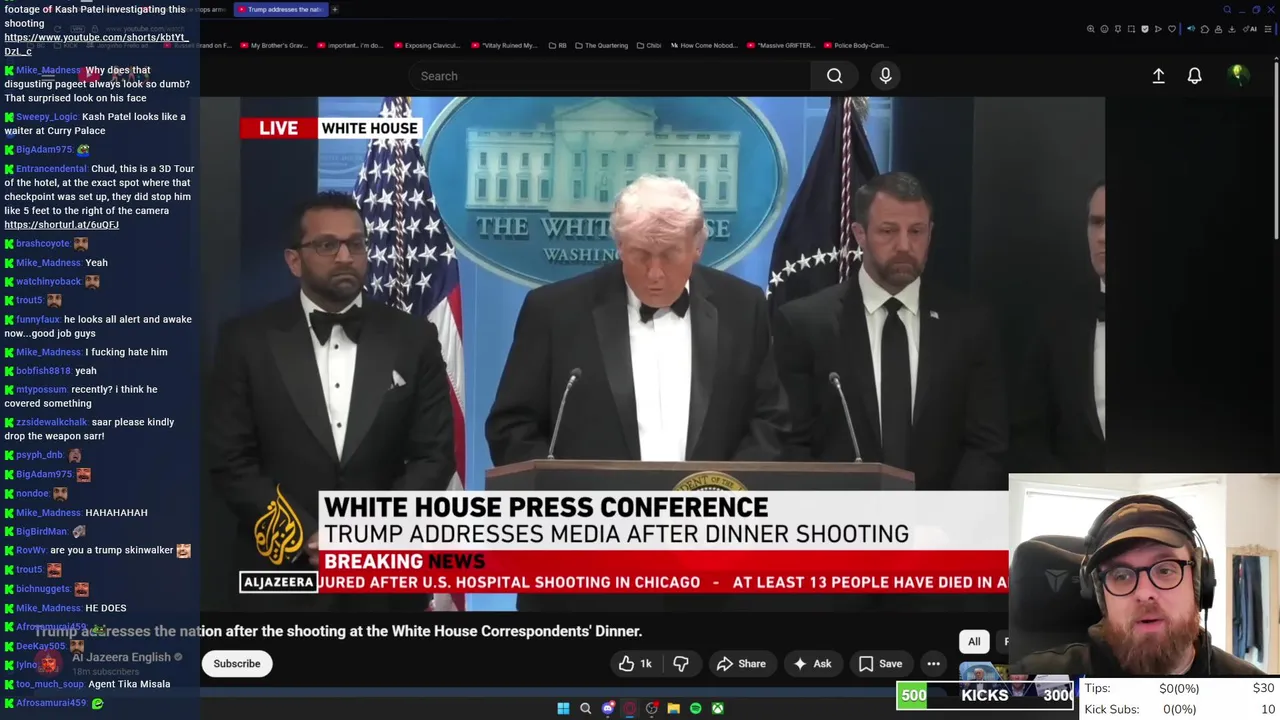Click the browser heart bookmark icon
The height and width of the screenshot is (720, 1280).
pos(1172,29)
